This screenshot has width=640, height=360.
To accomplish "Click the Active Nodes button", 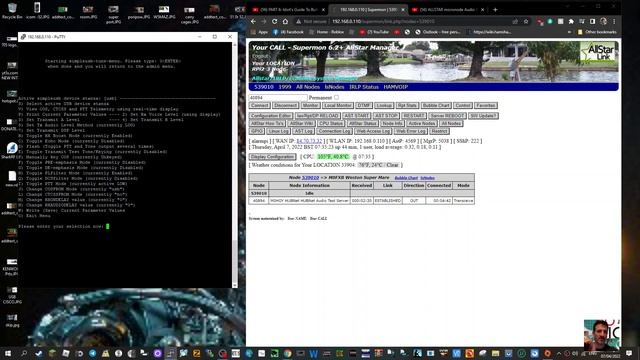I will point(422,123).
